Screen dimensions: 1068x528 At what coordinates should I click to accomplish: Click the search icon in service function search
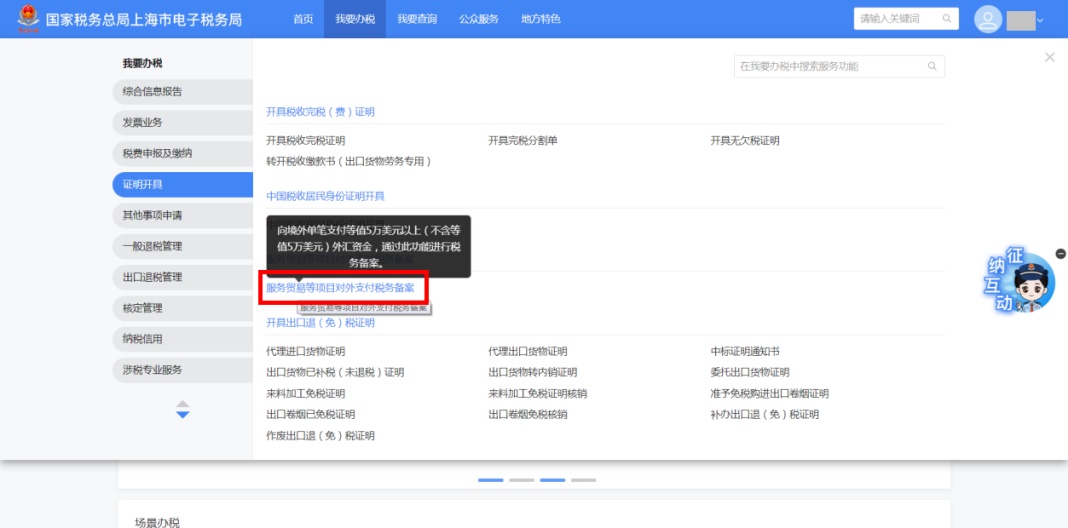coord(932,67)
